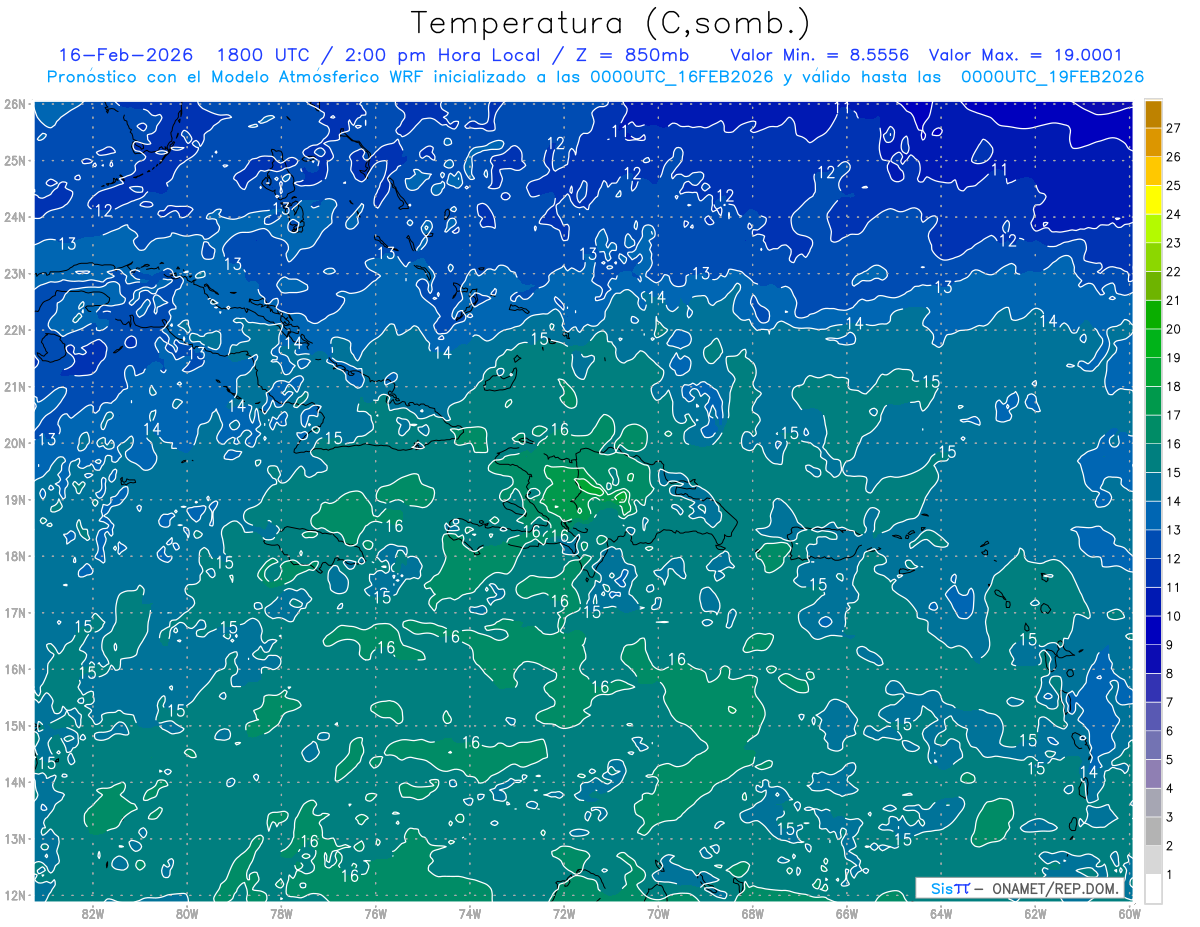The height and width of the screenshot is (927, 1200).
Task: Select the "Z = 850mb" pressure level text
Action: 634,55
